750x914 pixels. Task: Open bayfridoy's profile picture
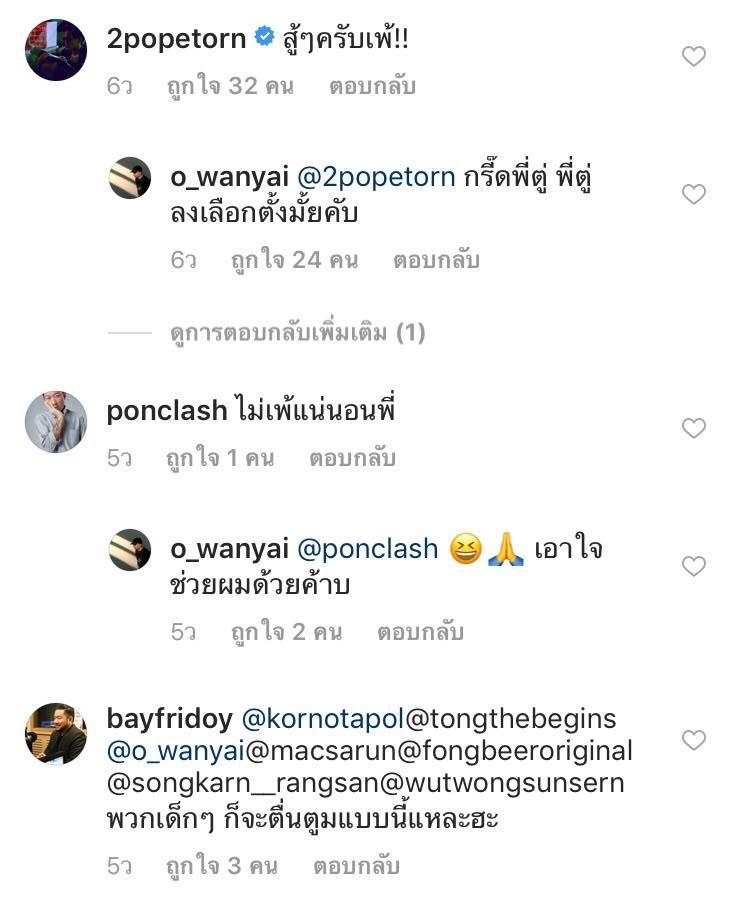(56, 734)
